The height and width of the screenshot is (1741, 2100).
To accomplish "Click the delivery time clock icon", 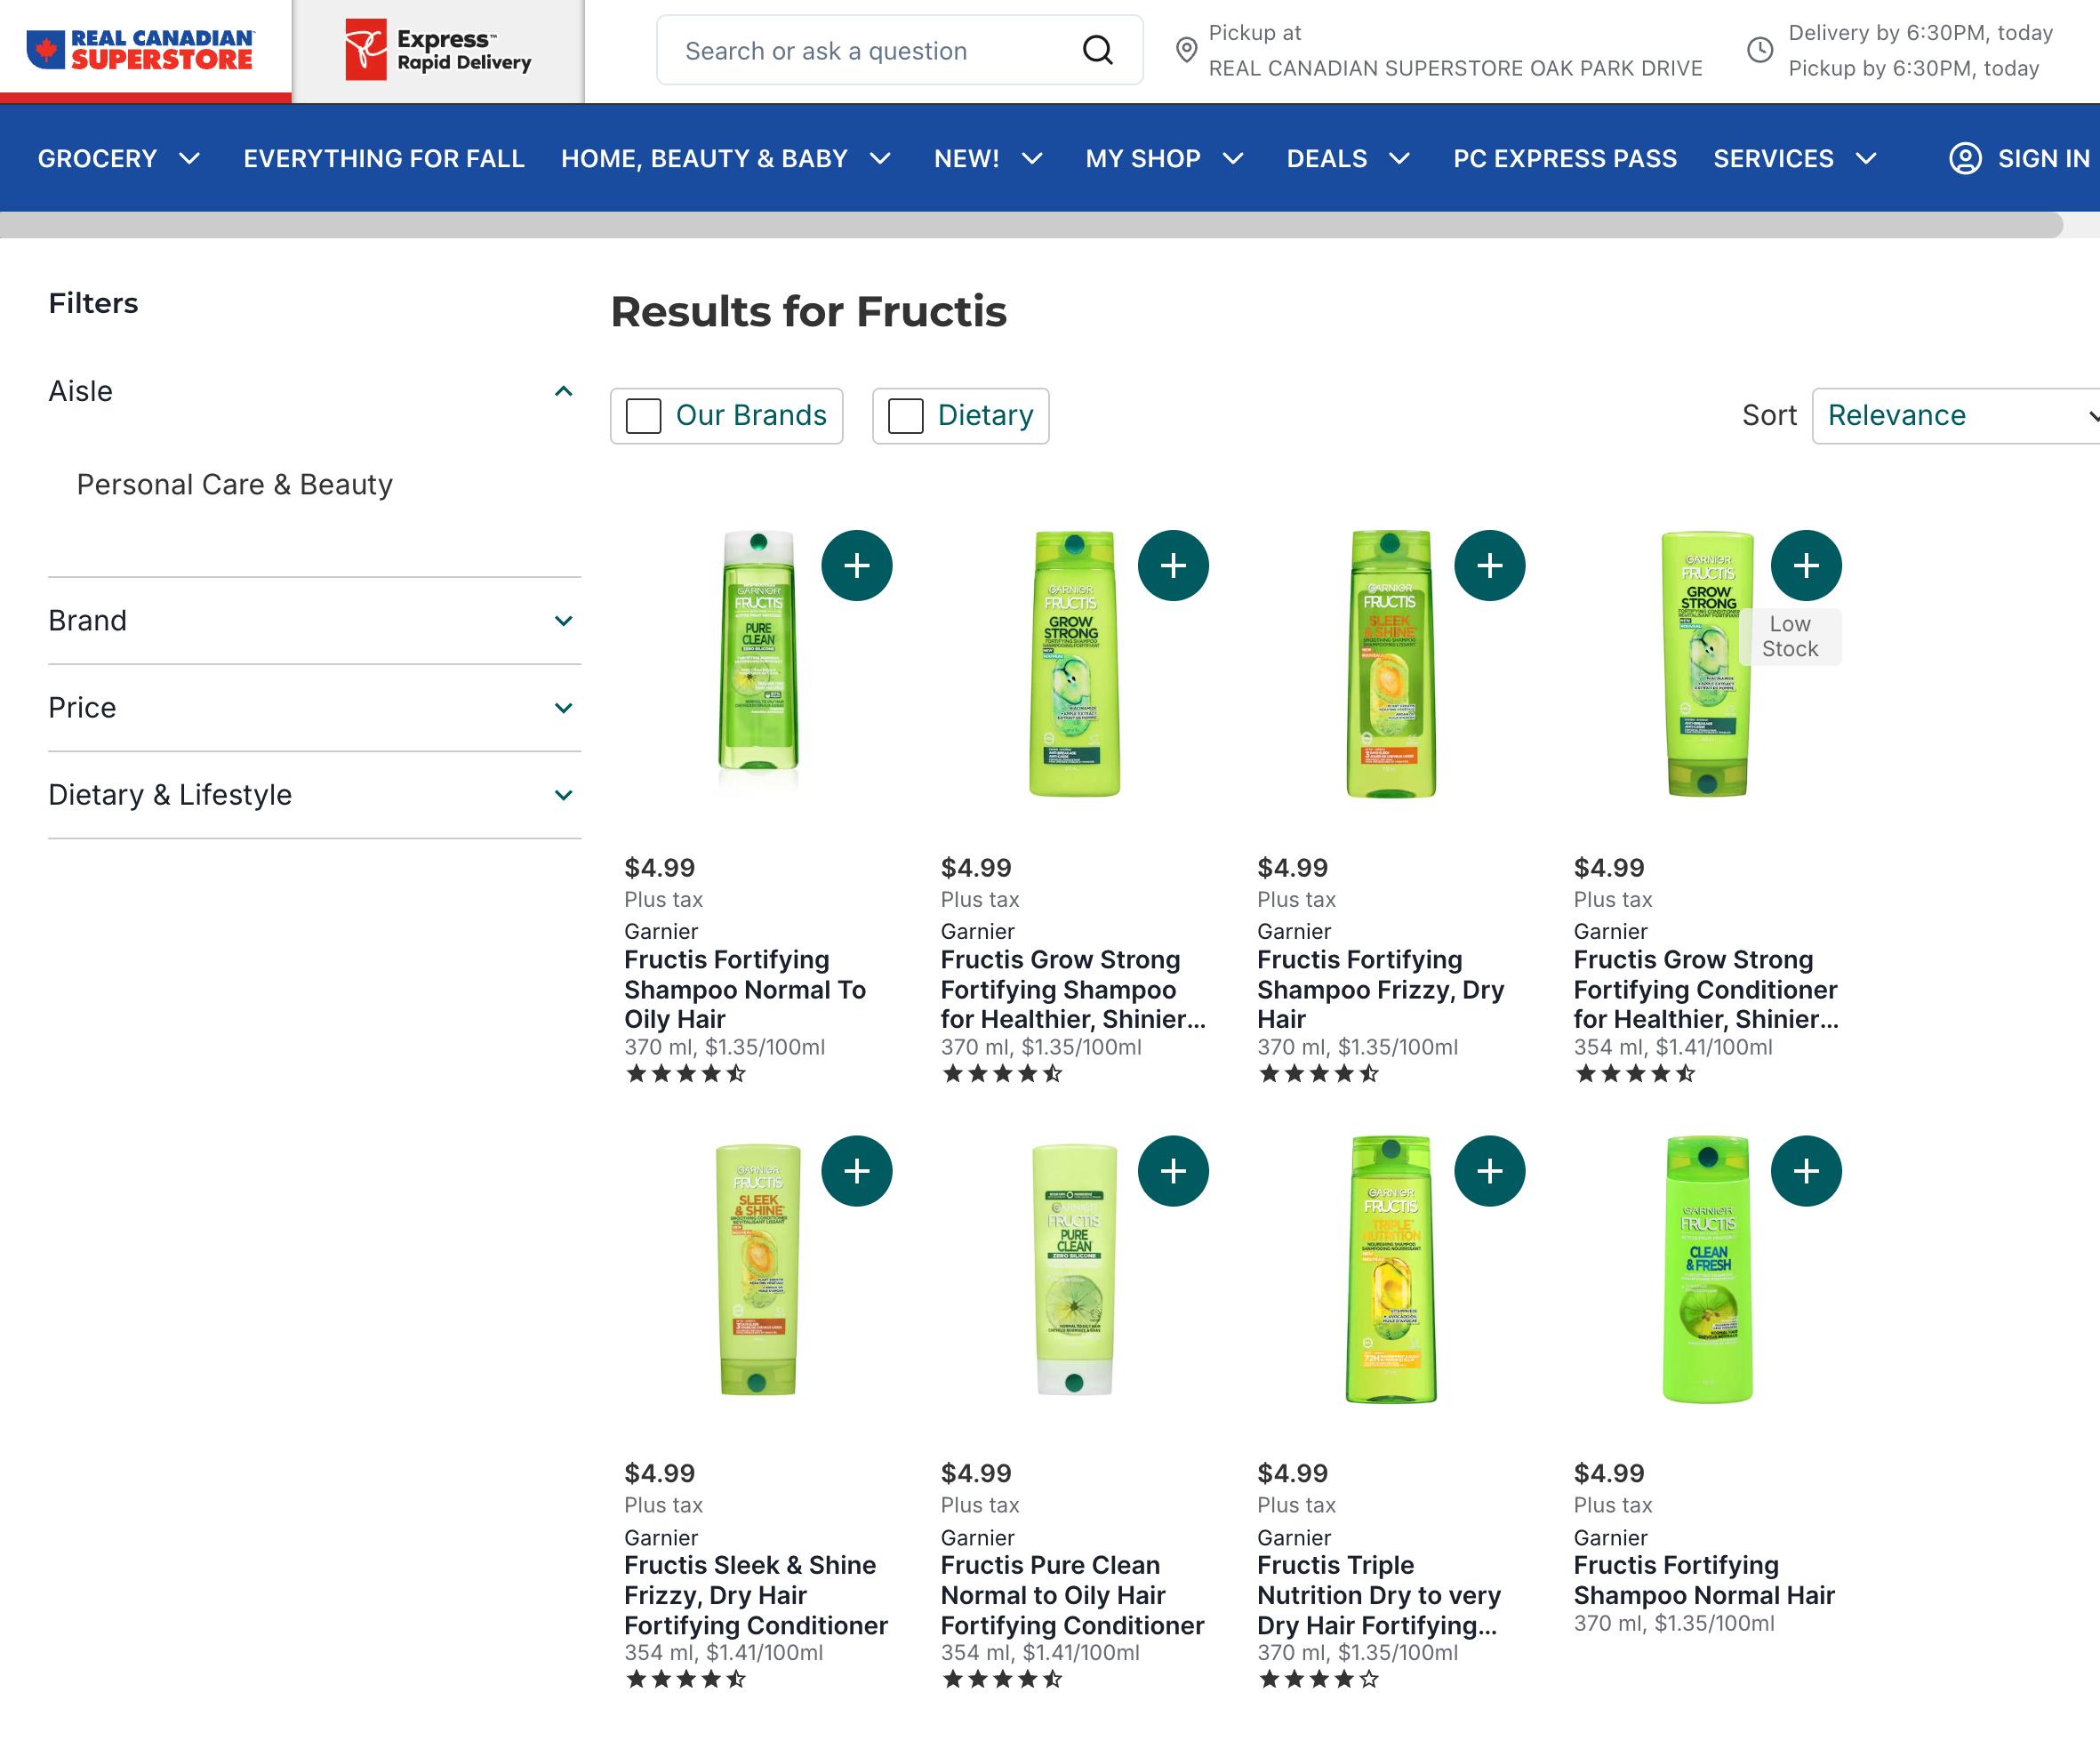I will coord(1760,50).
